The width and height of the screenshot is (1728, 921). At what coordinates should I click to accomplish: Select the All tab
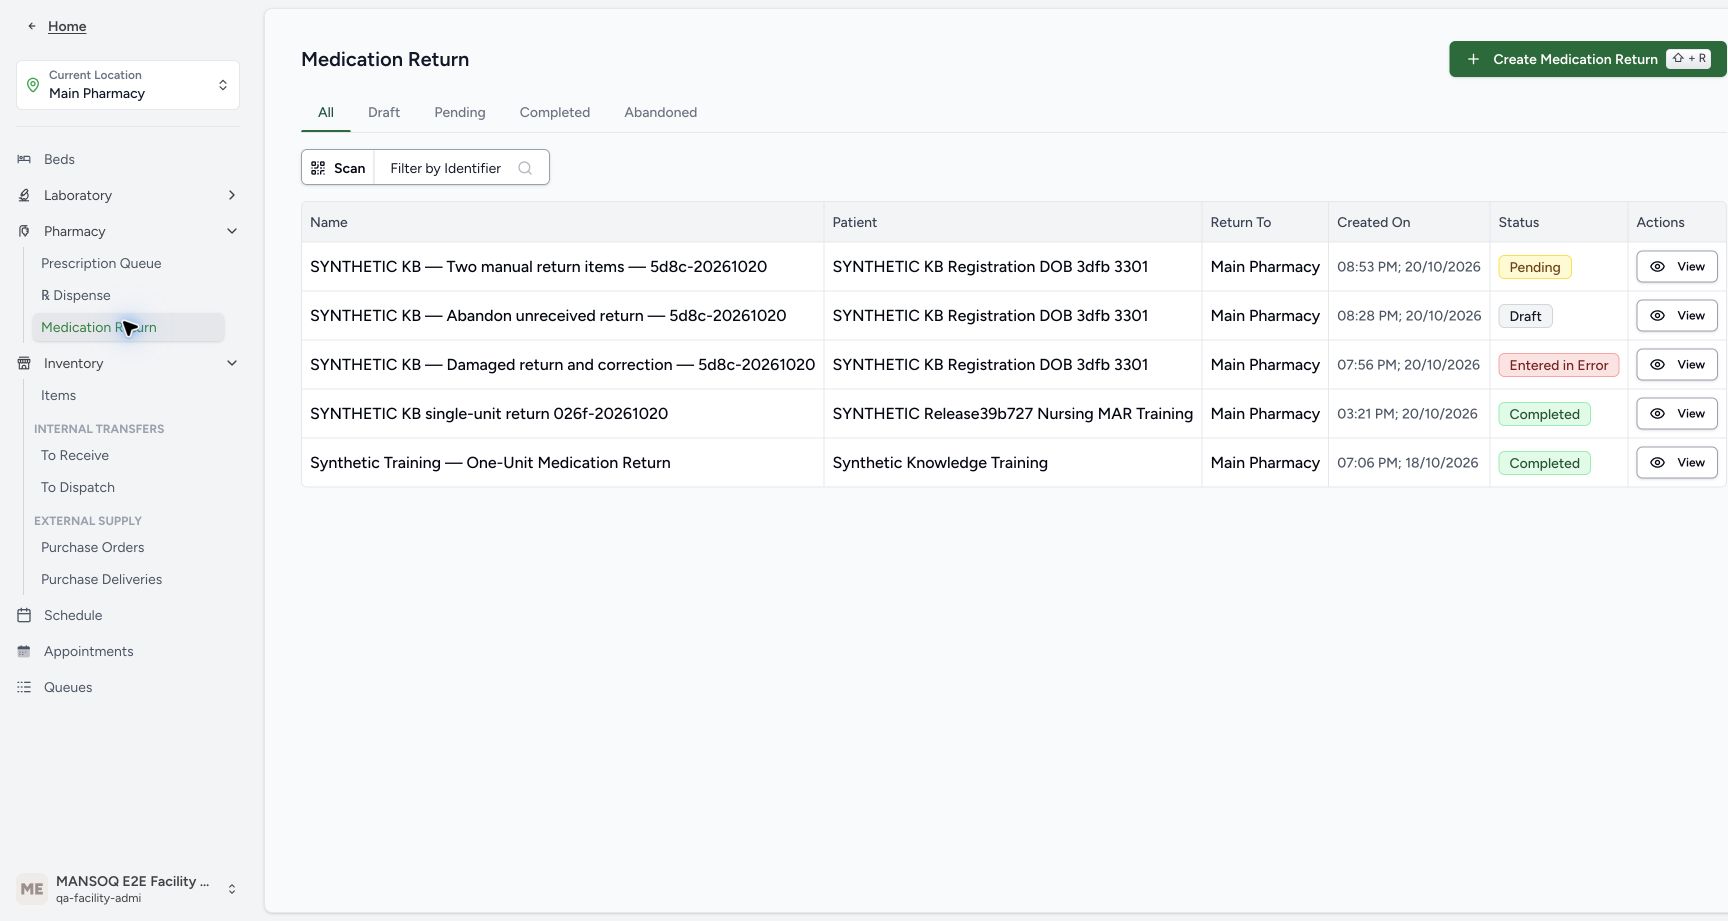click(x=326, y=112)
